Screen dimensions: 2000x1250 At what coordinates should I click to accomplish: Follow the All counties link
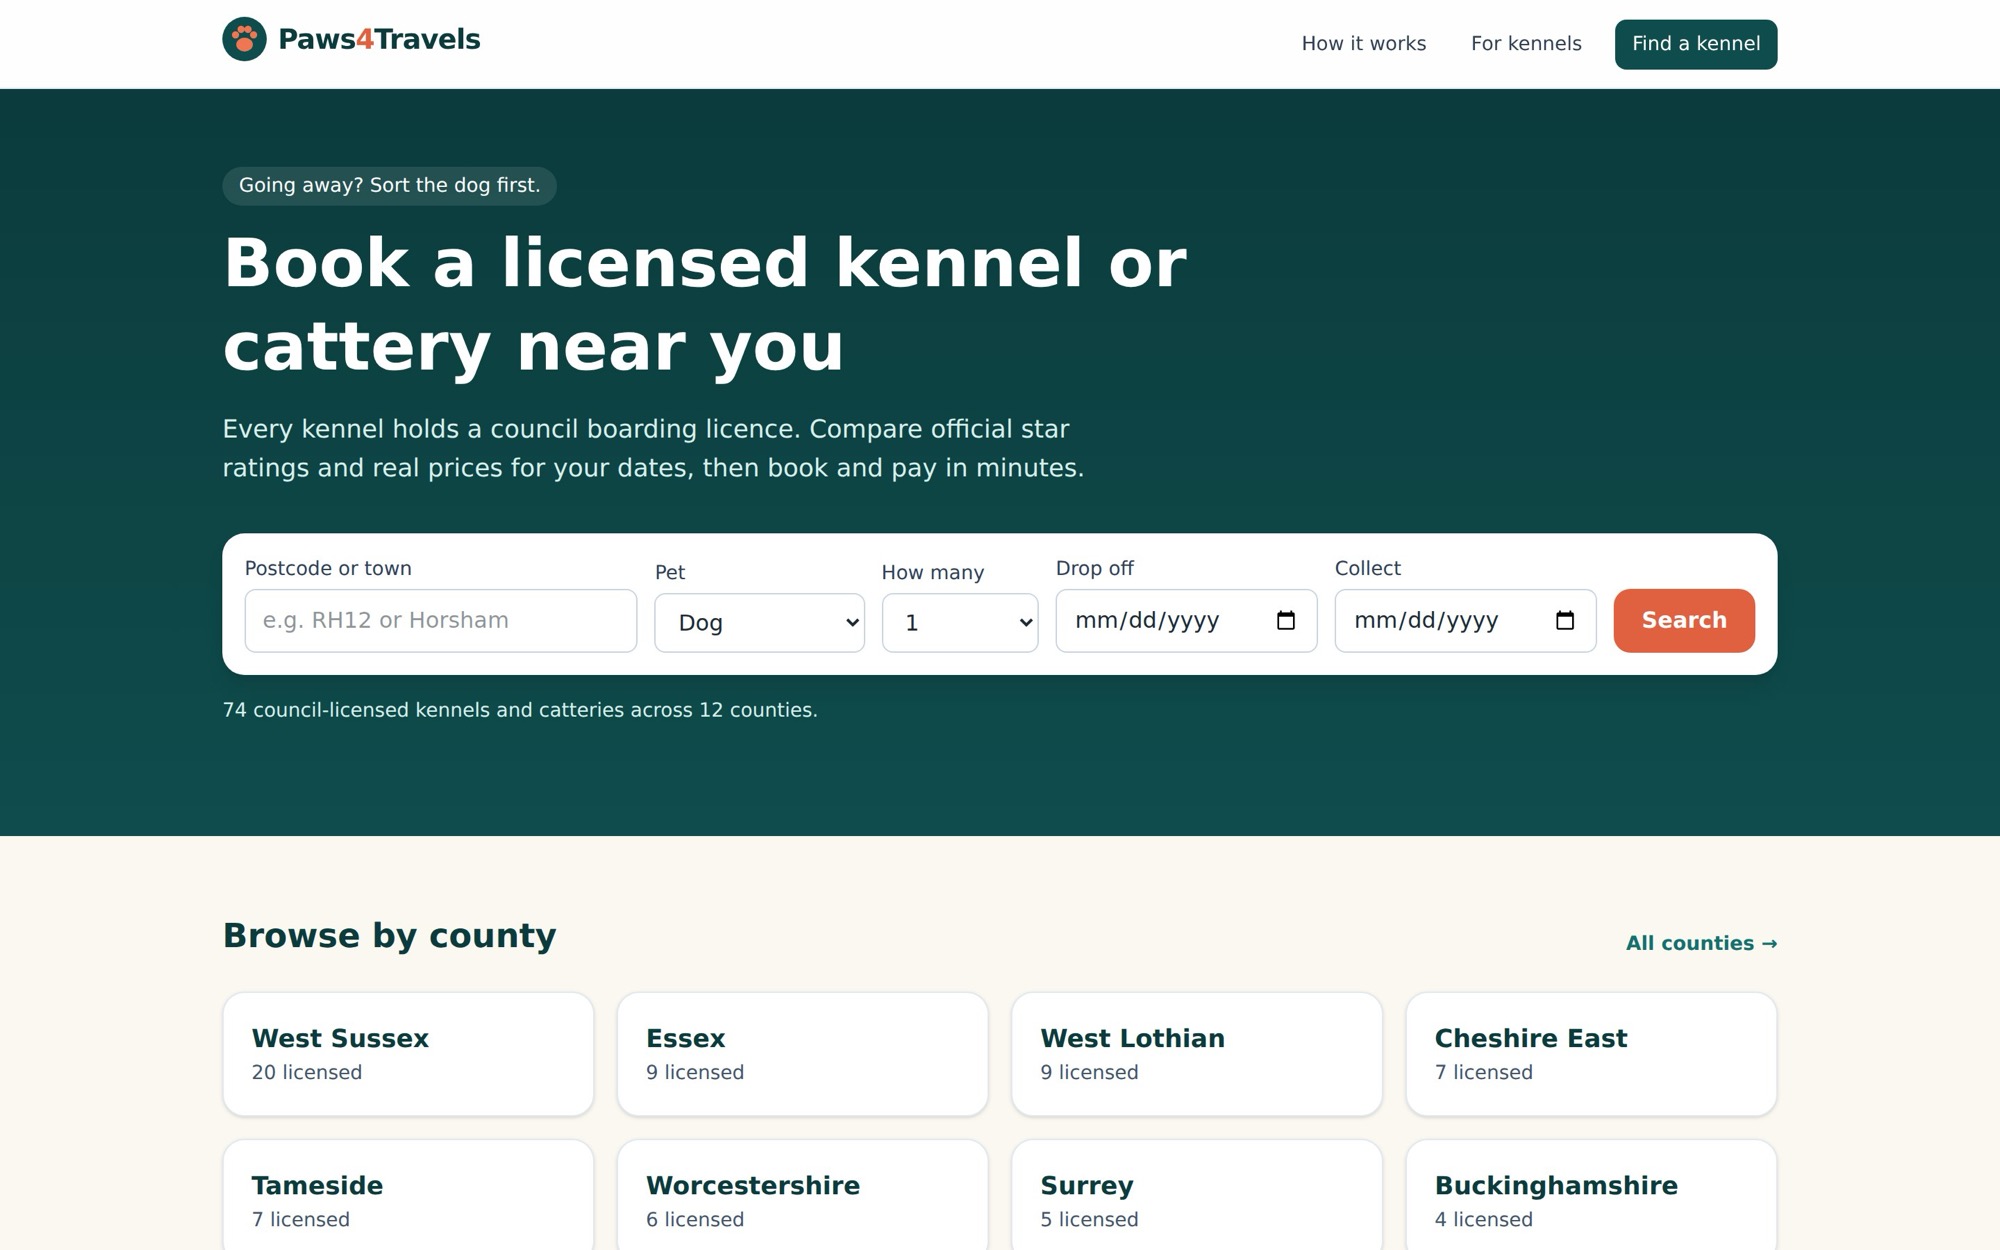coord(1701,943)
